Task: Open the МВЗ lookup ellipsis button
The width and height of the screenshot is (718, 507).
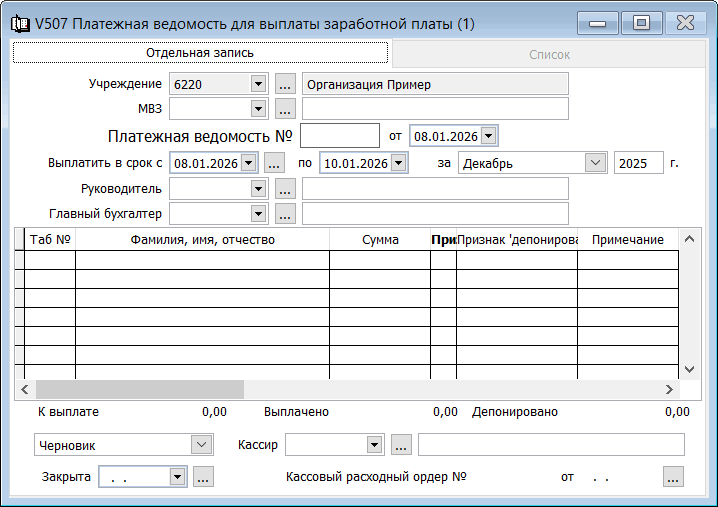Action: pyautogui.click(x=285, y=108)
